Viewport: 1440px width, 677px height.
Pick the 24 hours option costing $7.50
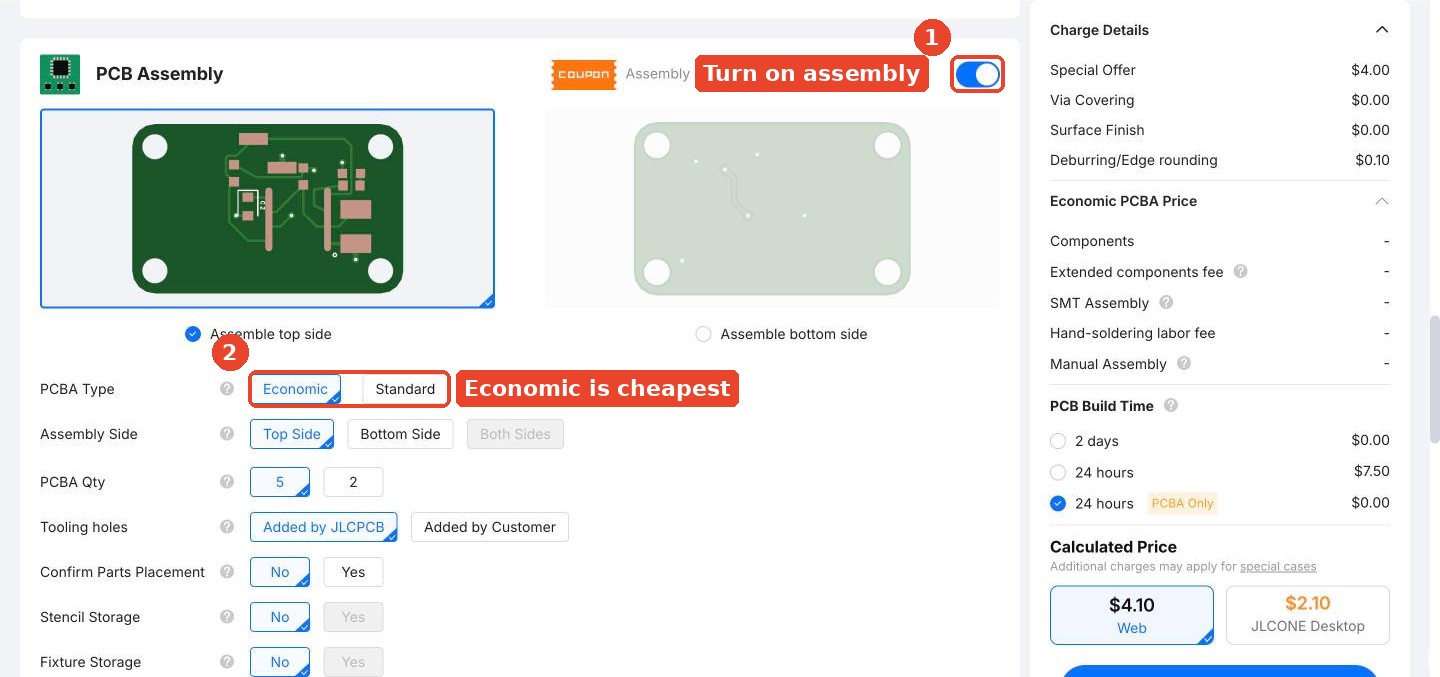[1058, 472]
